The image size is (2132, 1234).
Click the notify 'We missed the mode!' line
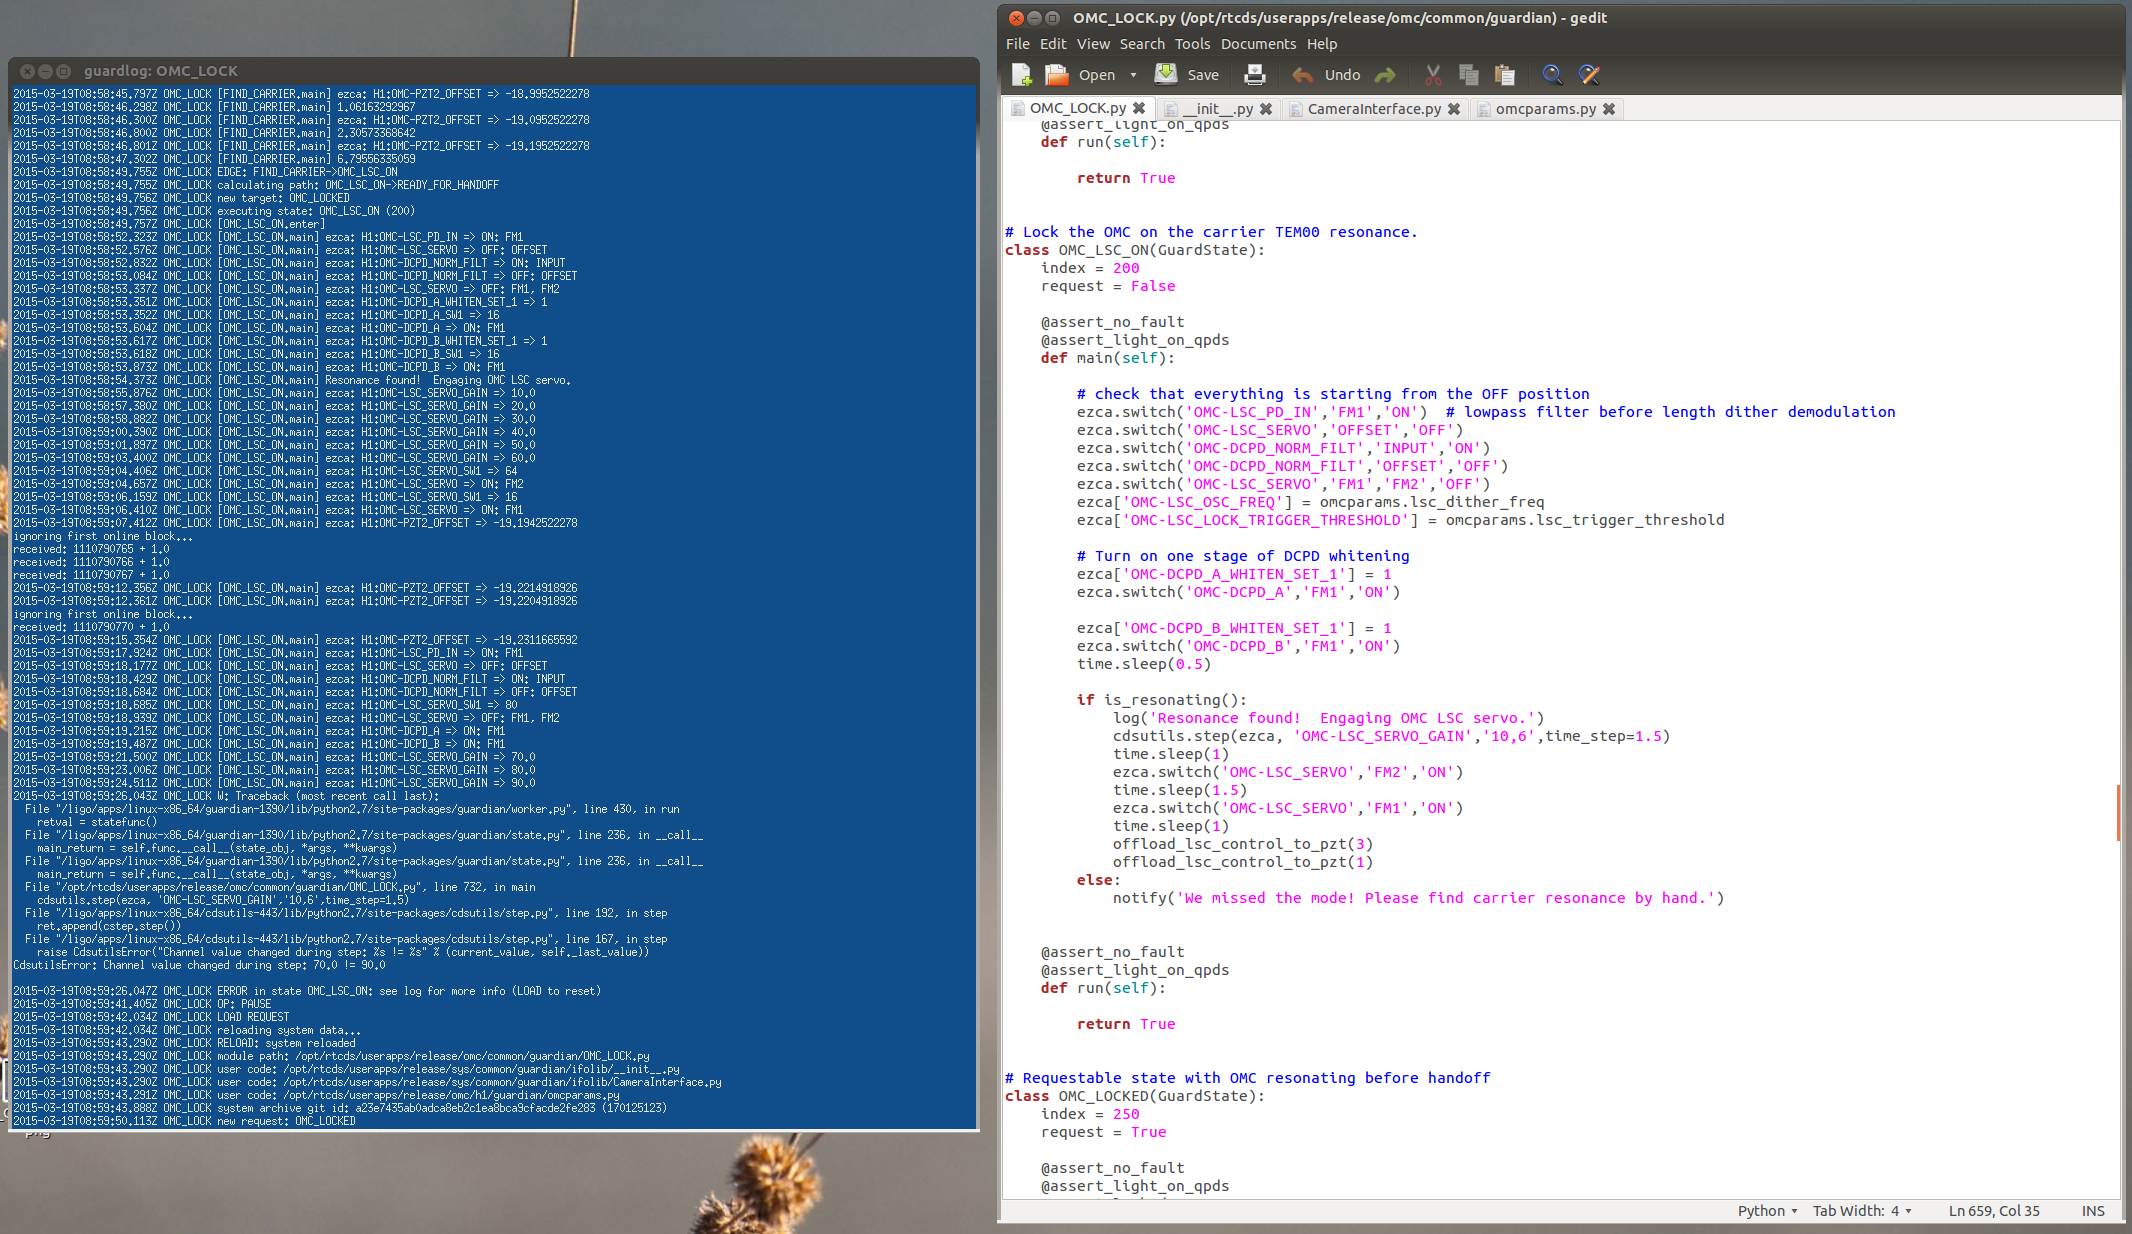coord(1418,898)
